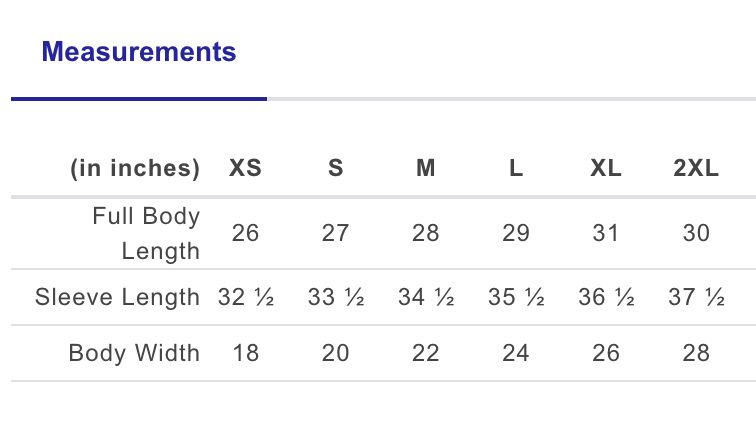Click the S size column header
Screen dimensions: 756x432
pos(336,169)
